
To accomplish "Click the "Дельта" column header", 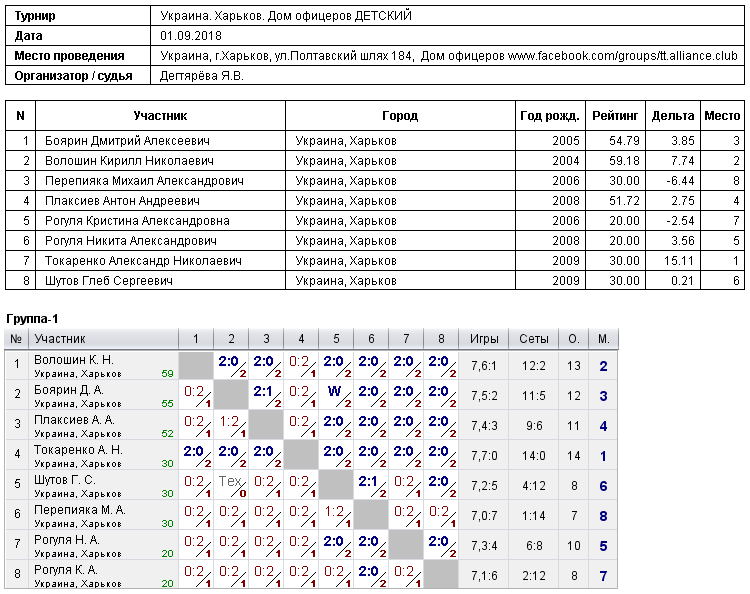I will [x=673, y=116].
